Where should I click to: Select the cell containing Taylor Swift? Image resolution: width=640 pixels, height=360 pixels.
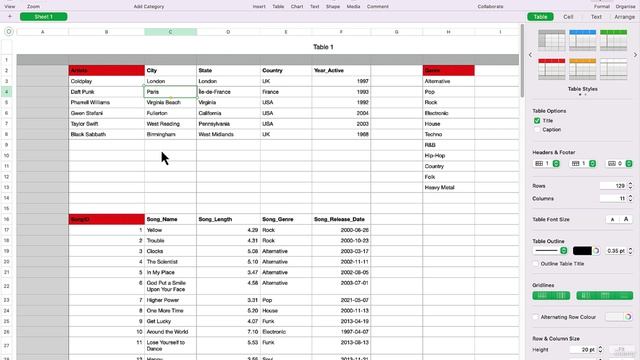[x=107, y=124]
